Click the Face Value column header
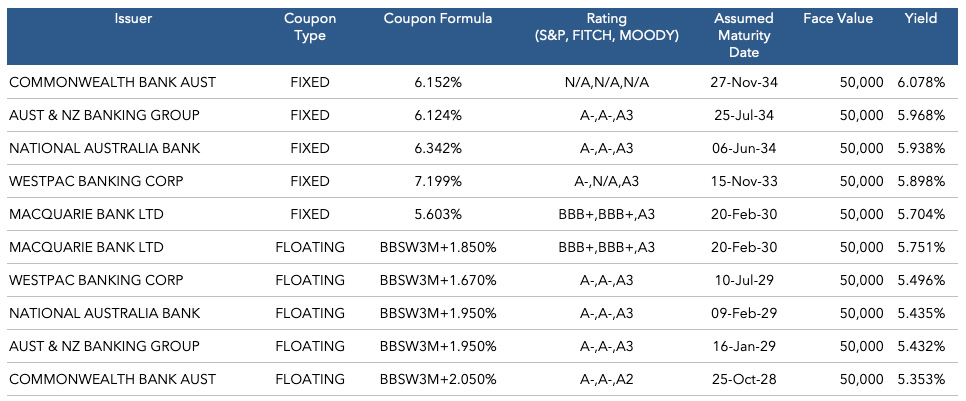Screen dimensions: 966x401 (x=838, y=19)
